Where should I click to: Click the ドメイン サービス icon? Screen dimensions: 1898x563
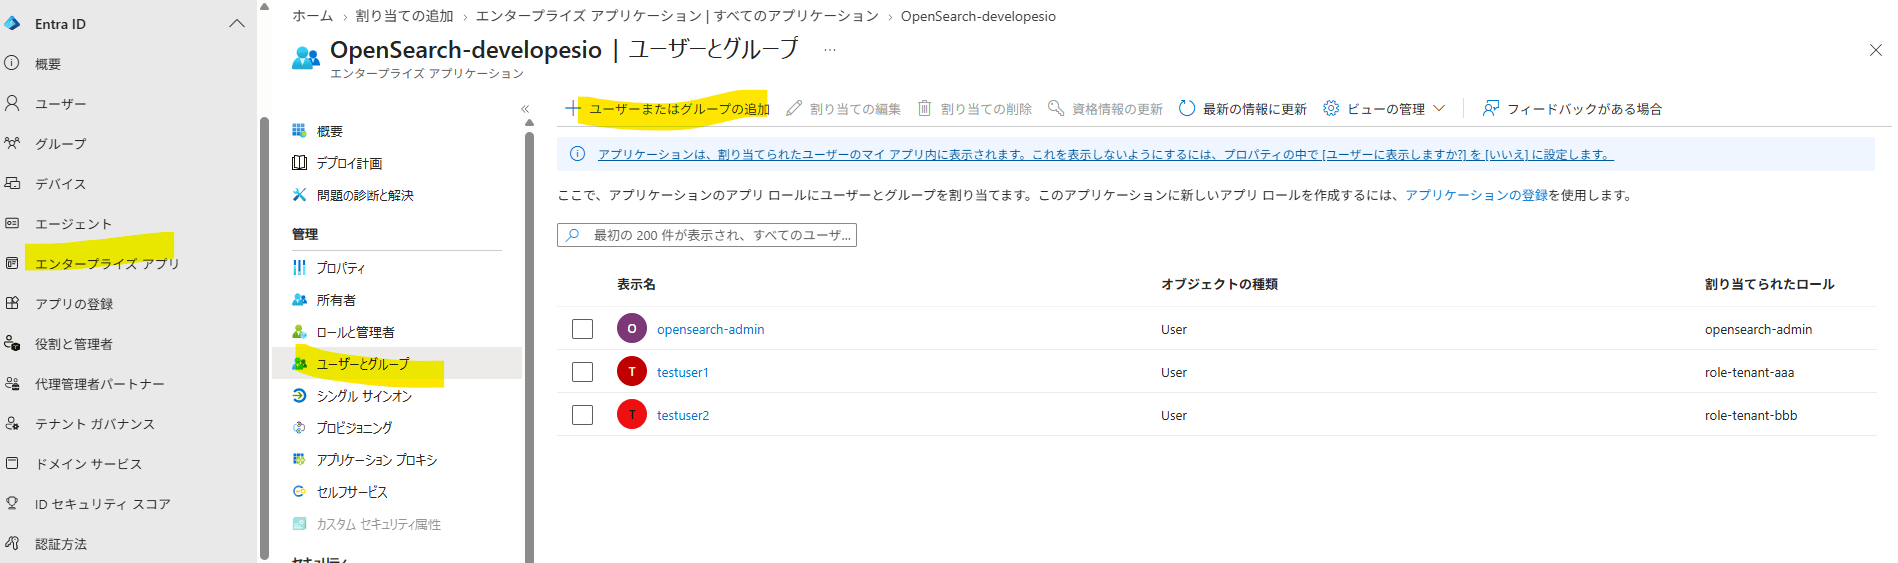[x=12, y=463]
